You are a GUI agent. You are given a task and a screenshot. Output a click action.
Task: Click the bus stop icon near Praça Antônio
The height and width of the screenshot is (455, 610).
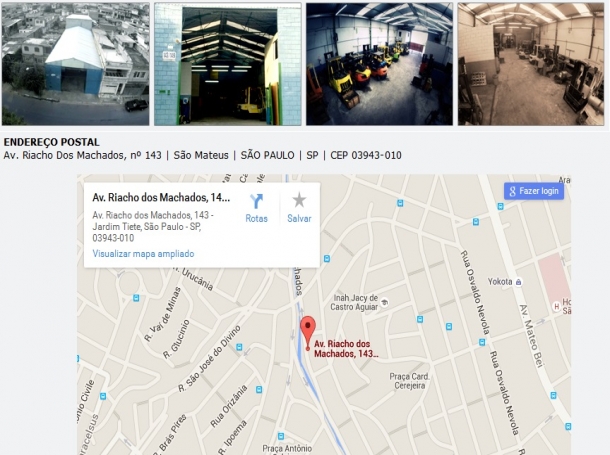pyautogui.click(x=281, y=436)
